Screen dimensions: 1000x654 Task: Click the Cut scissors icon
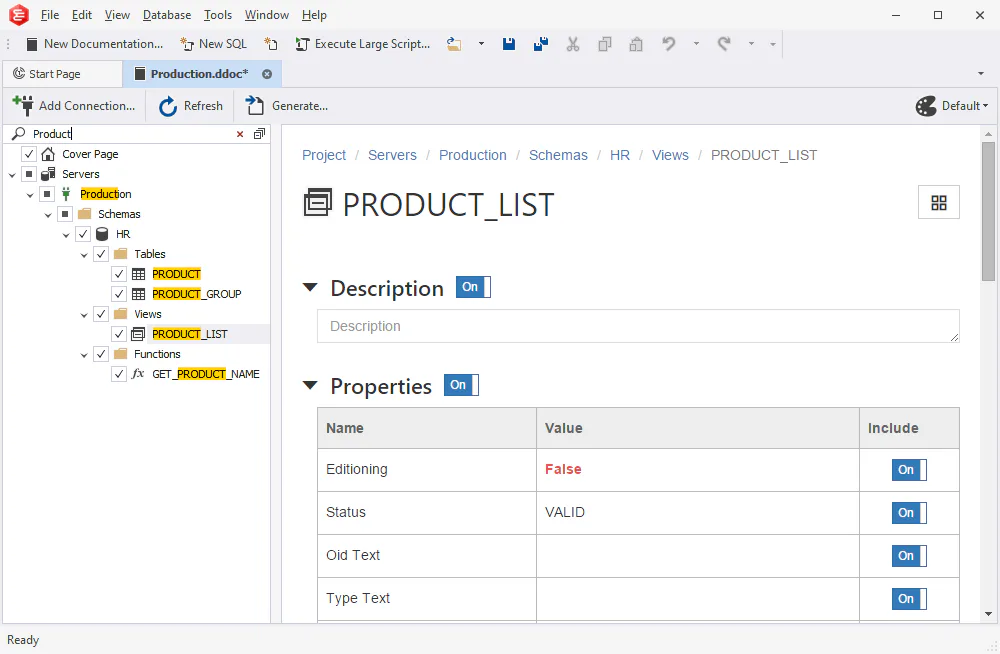573,44
